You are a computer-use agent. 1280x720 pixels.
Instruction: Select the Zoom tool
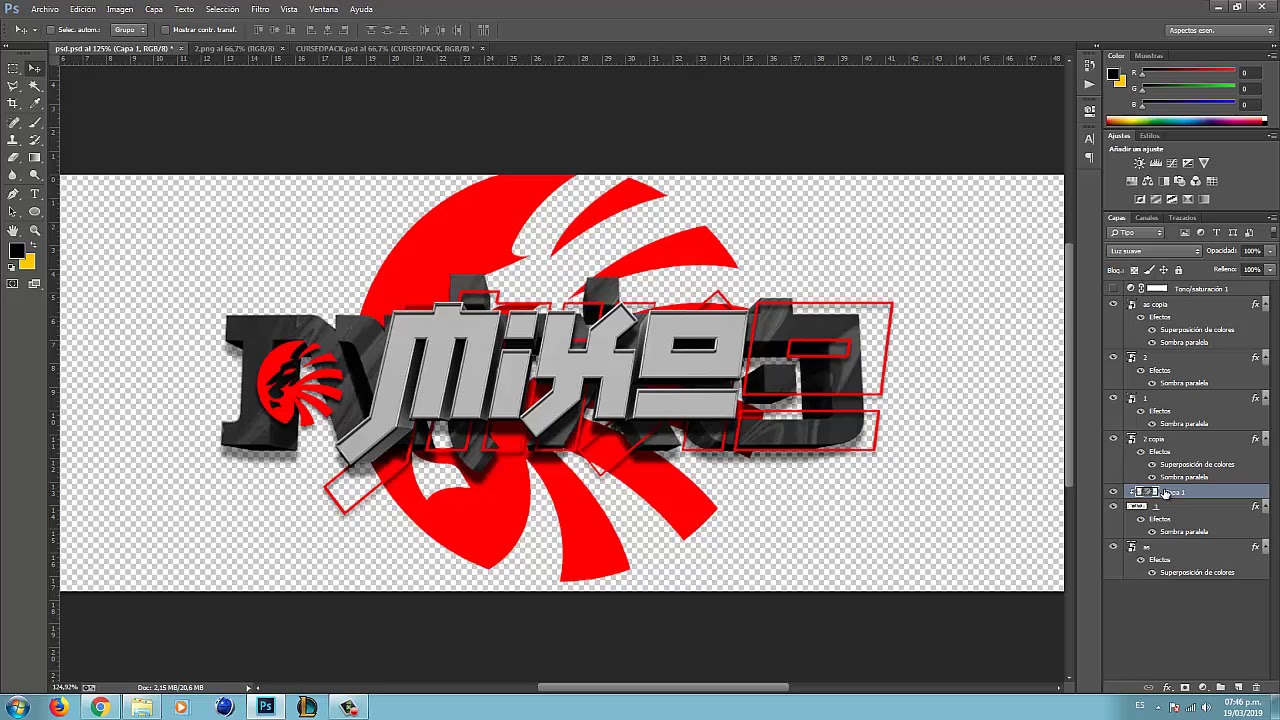pyautogui.click(x=34, y=230)
